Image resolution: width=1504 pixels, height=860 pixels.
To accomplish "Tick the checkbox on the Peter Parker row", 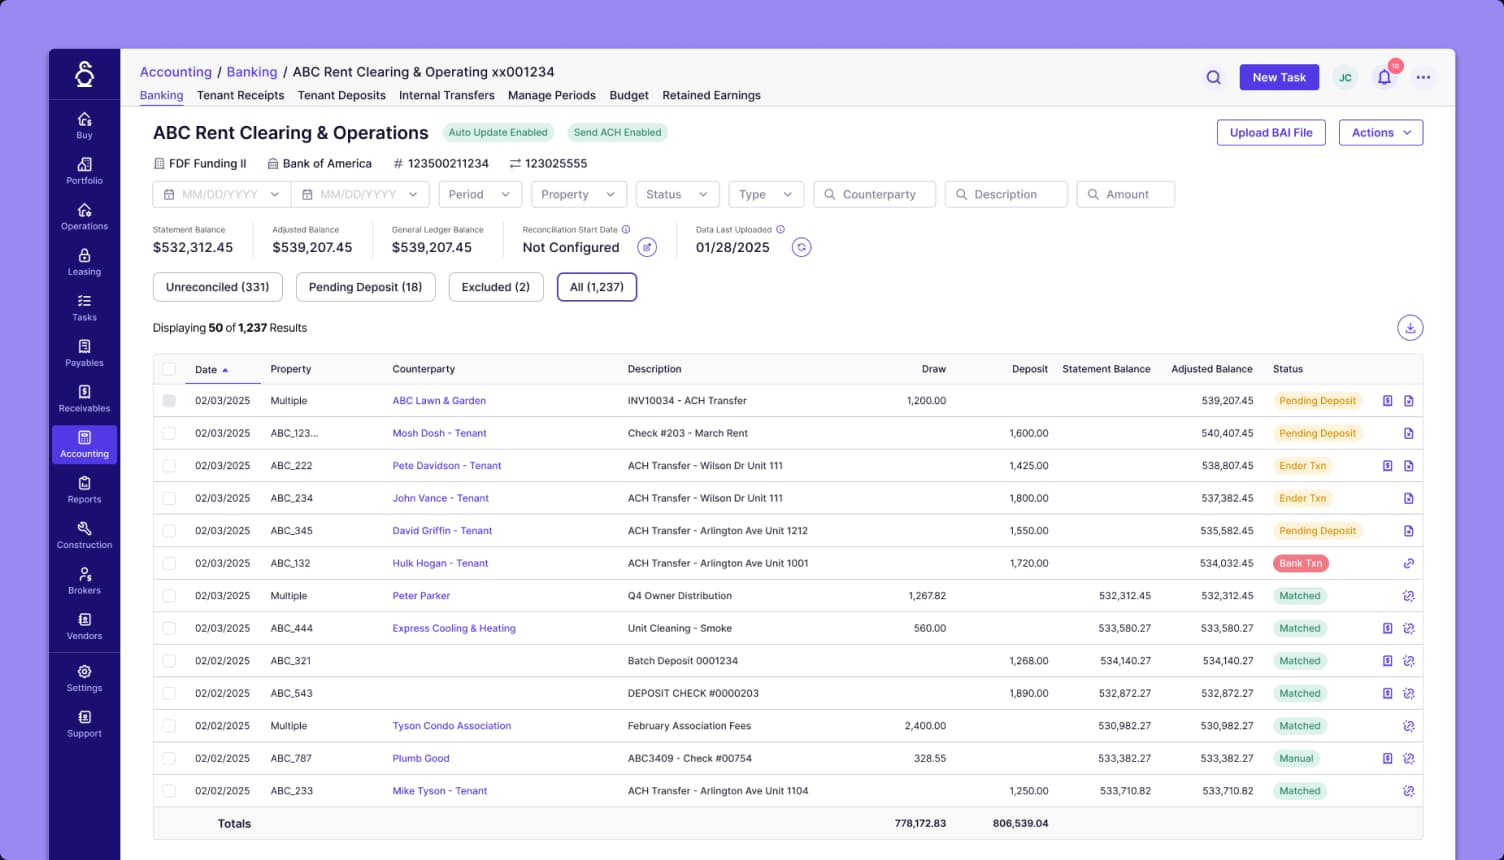I will (168, 595).
